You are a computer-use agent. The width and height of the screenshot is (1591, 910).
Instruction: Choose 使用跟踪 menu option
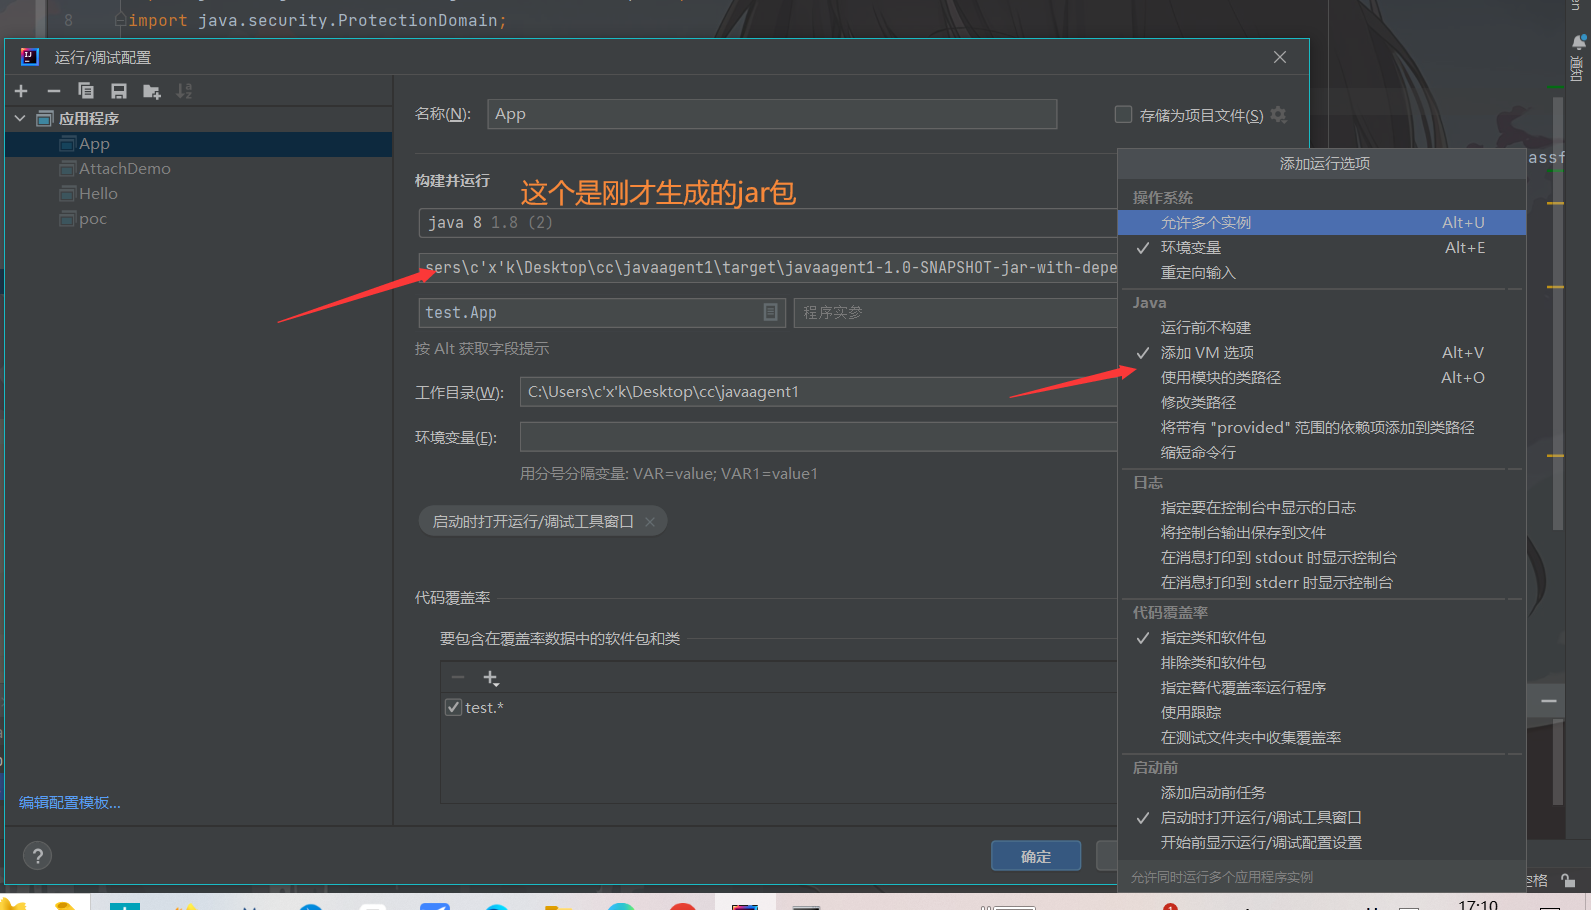1322,712
